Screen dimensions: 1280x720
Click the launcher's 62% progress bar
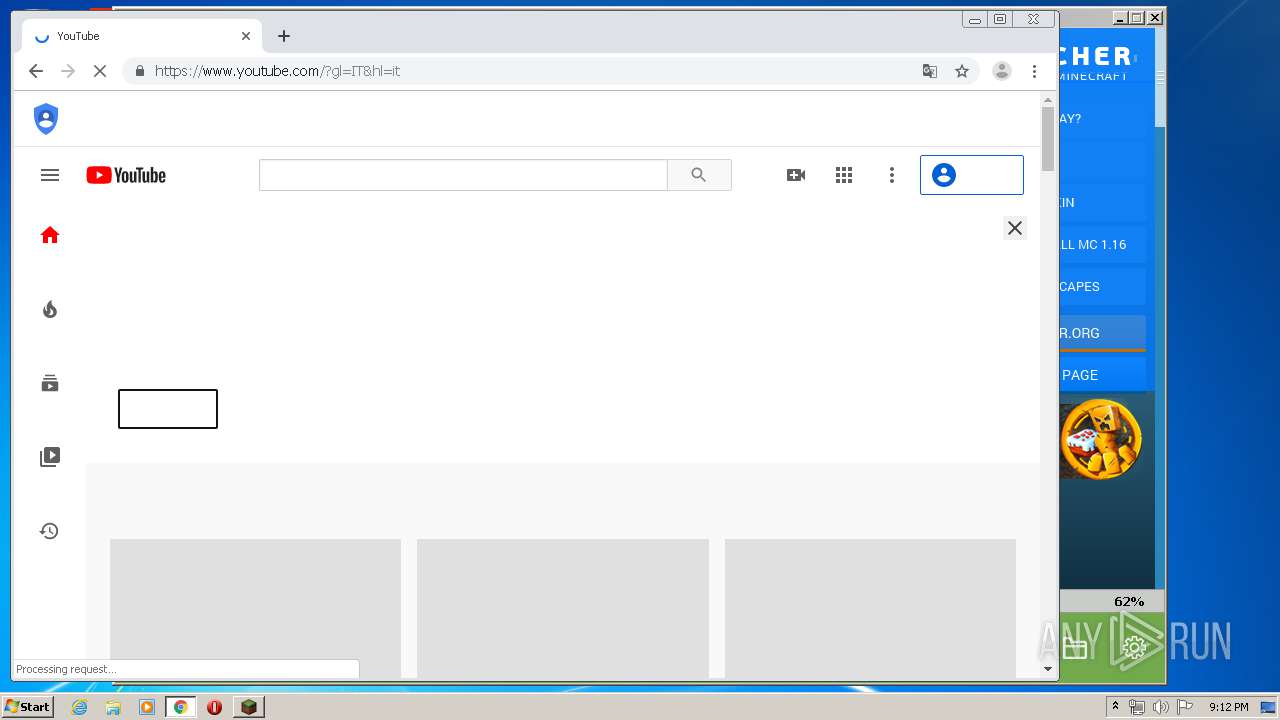1112,601
